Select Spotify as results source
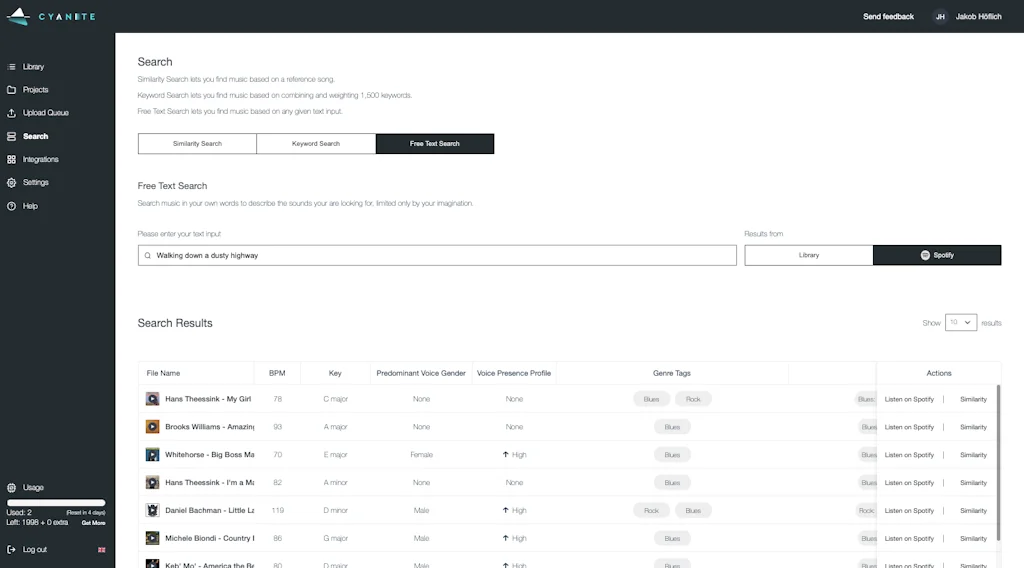 (x=936, y=255)
